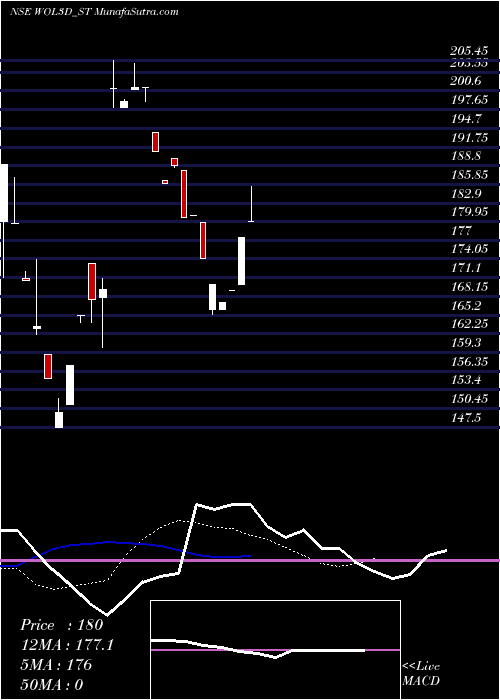Select the 150.45 price level label

(x=470, y=399)
